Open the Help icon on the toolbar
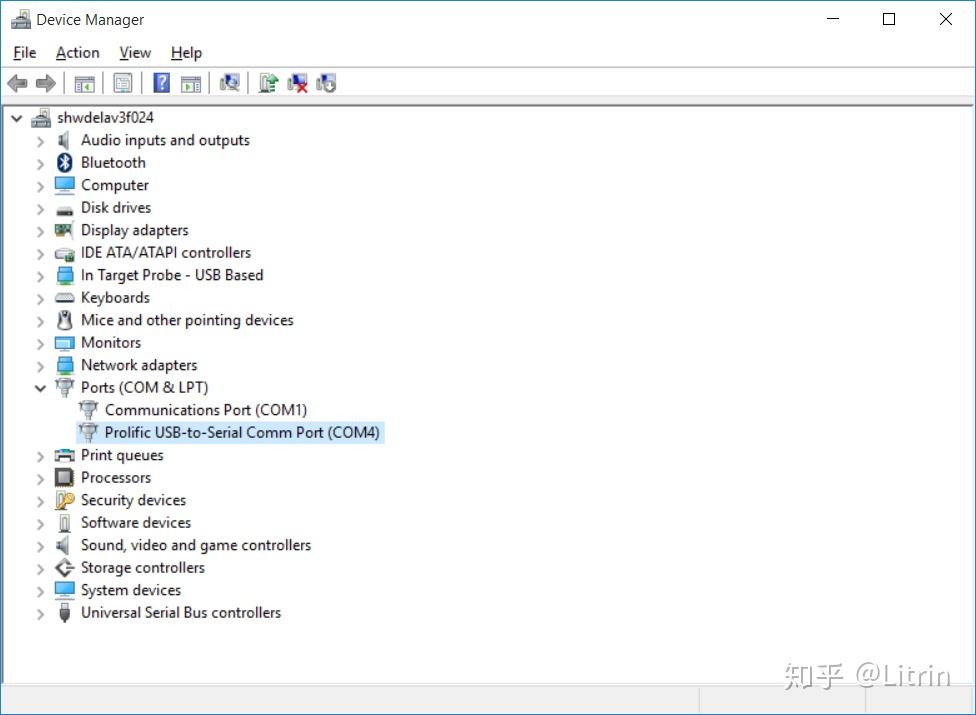Viewport: 976px width, 715px height. click(x=161, y=83)
